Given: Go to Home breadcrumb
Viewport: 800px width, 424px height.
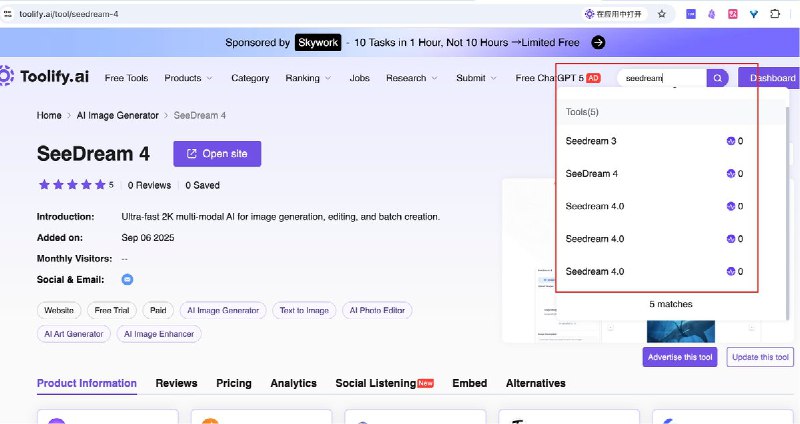Looking at the screenshot, I should coord(49,115).
